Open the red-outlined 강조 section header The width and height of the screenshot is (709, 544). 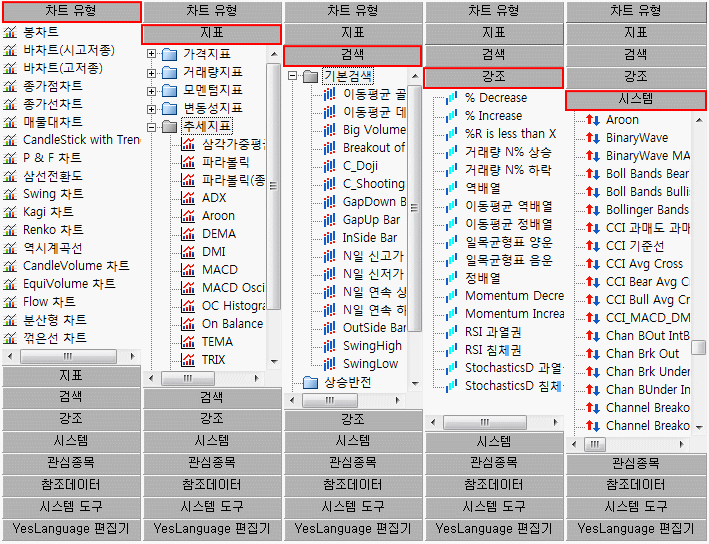pyautogui.click(x=494, y=77)
